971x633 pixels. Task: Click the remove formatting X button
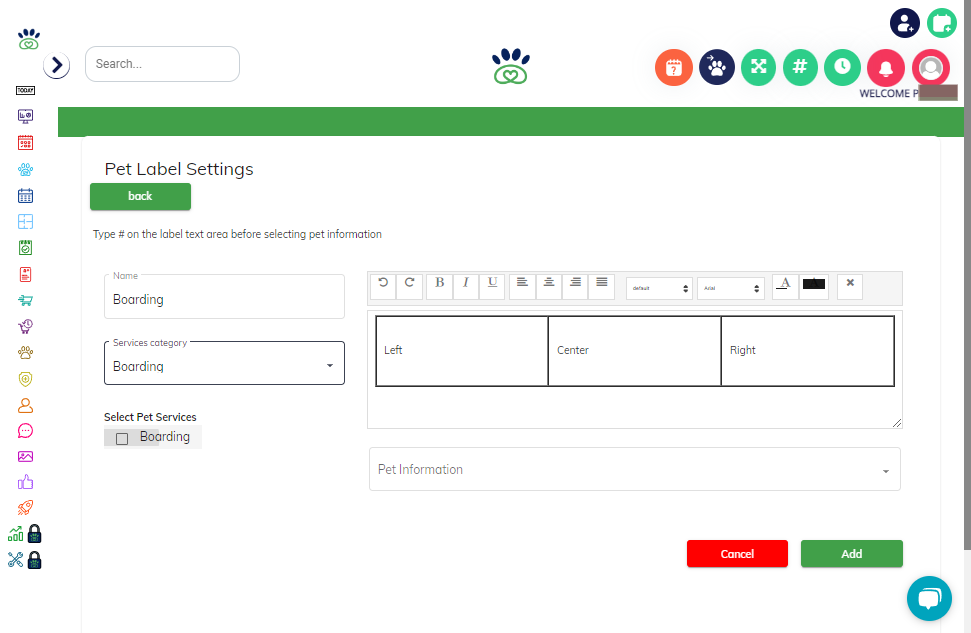pos(850,286)
